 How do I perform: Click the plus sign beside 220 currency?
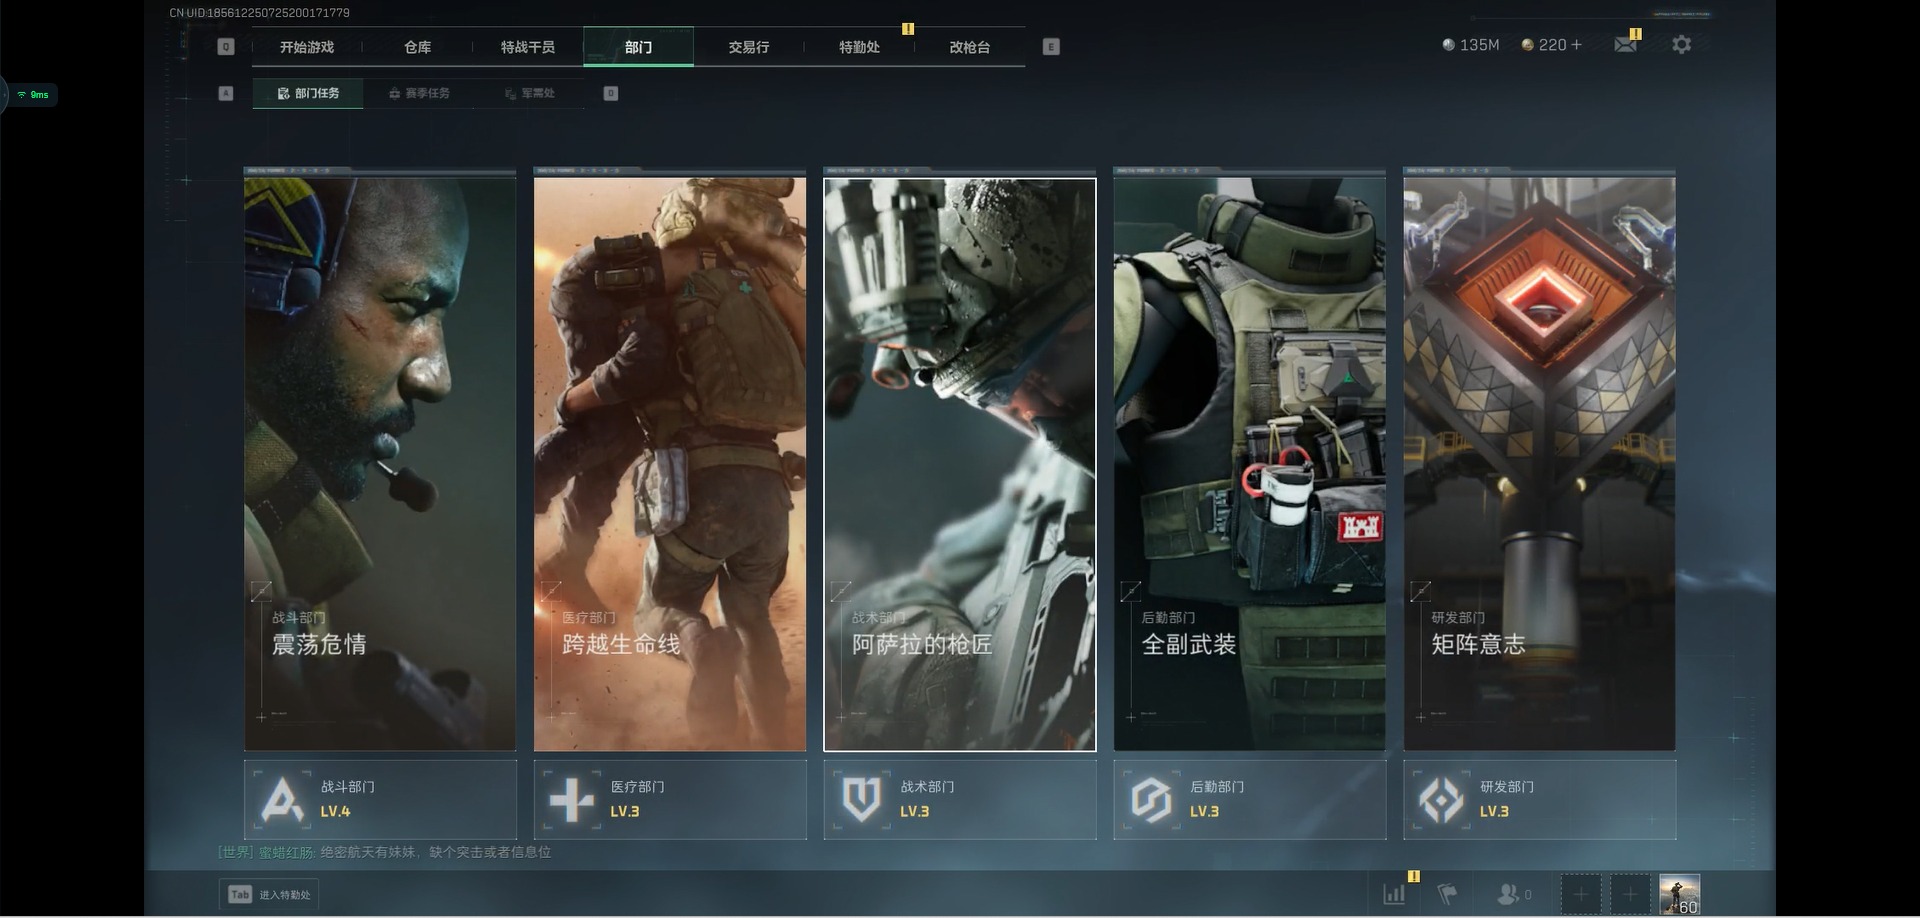pyautogui.click(x=1577, y=45)
